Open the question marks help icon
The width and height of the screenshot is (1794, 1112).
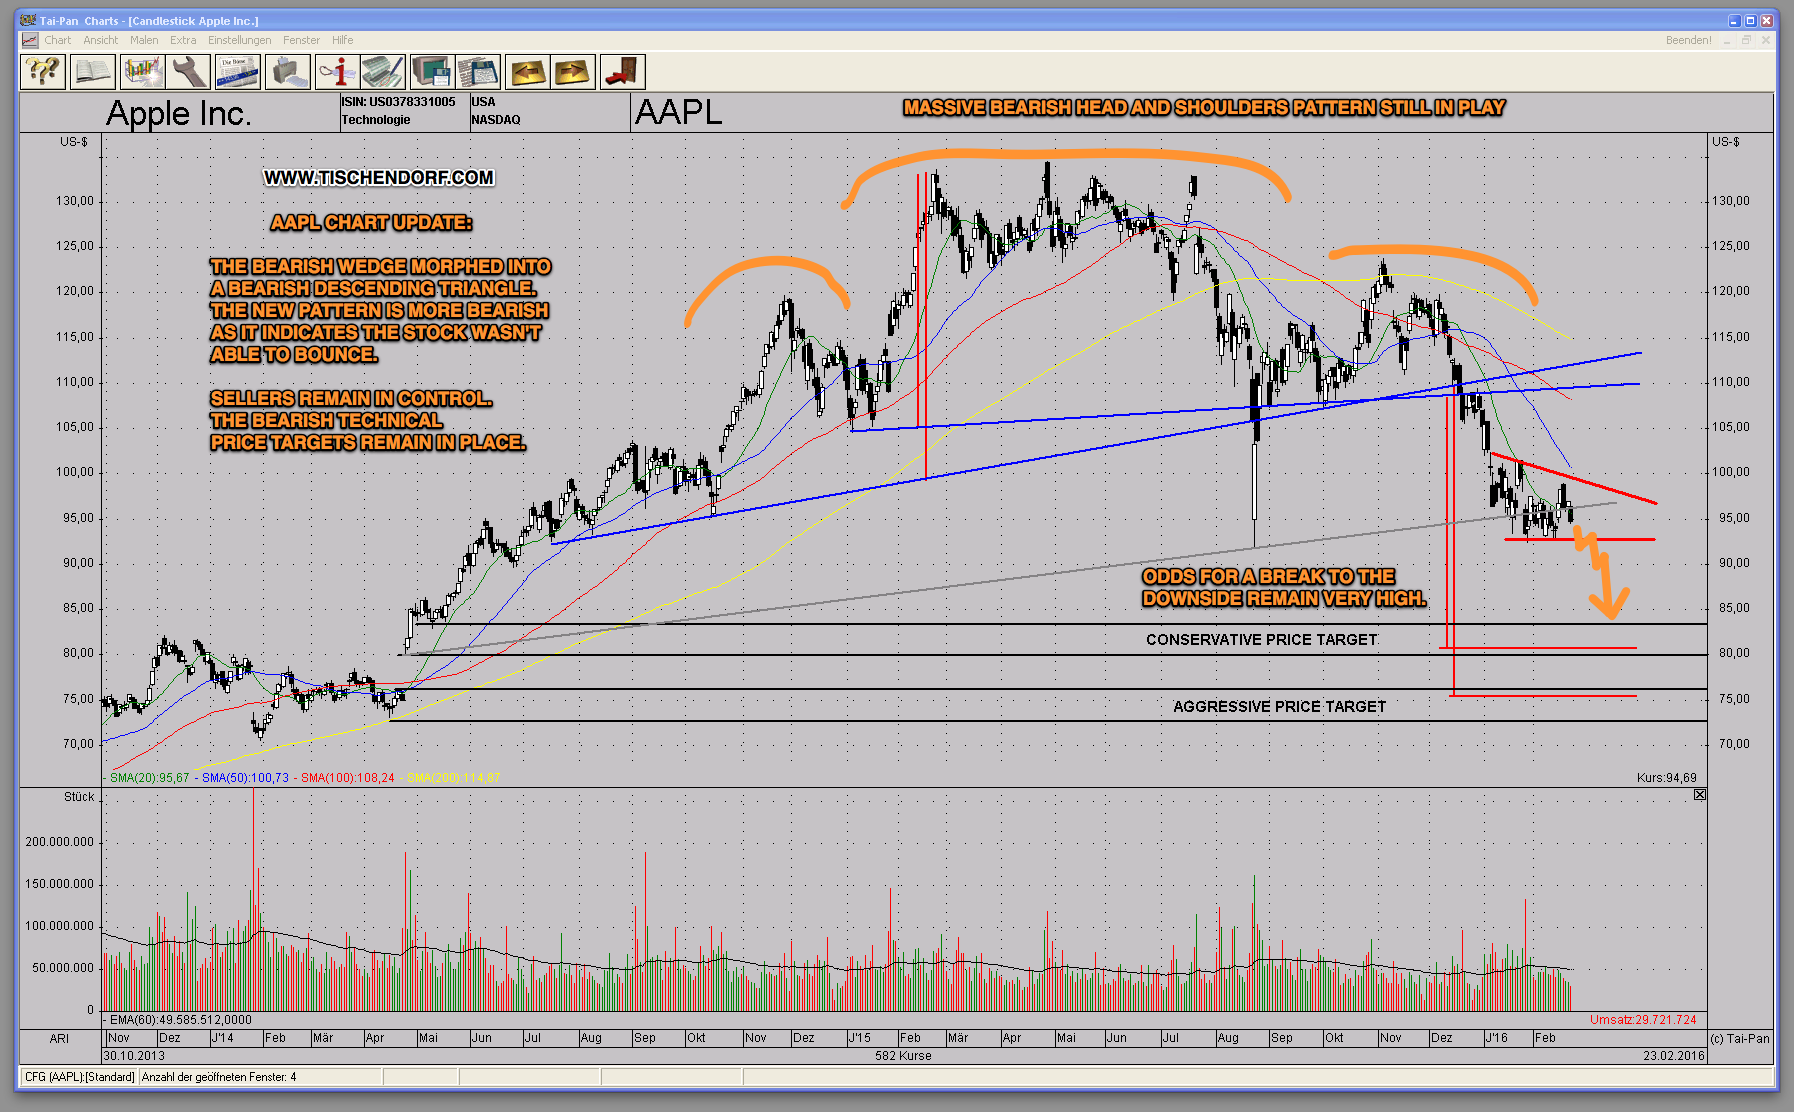click(43, 72)
